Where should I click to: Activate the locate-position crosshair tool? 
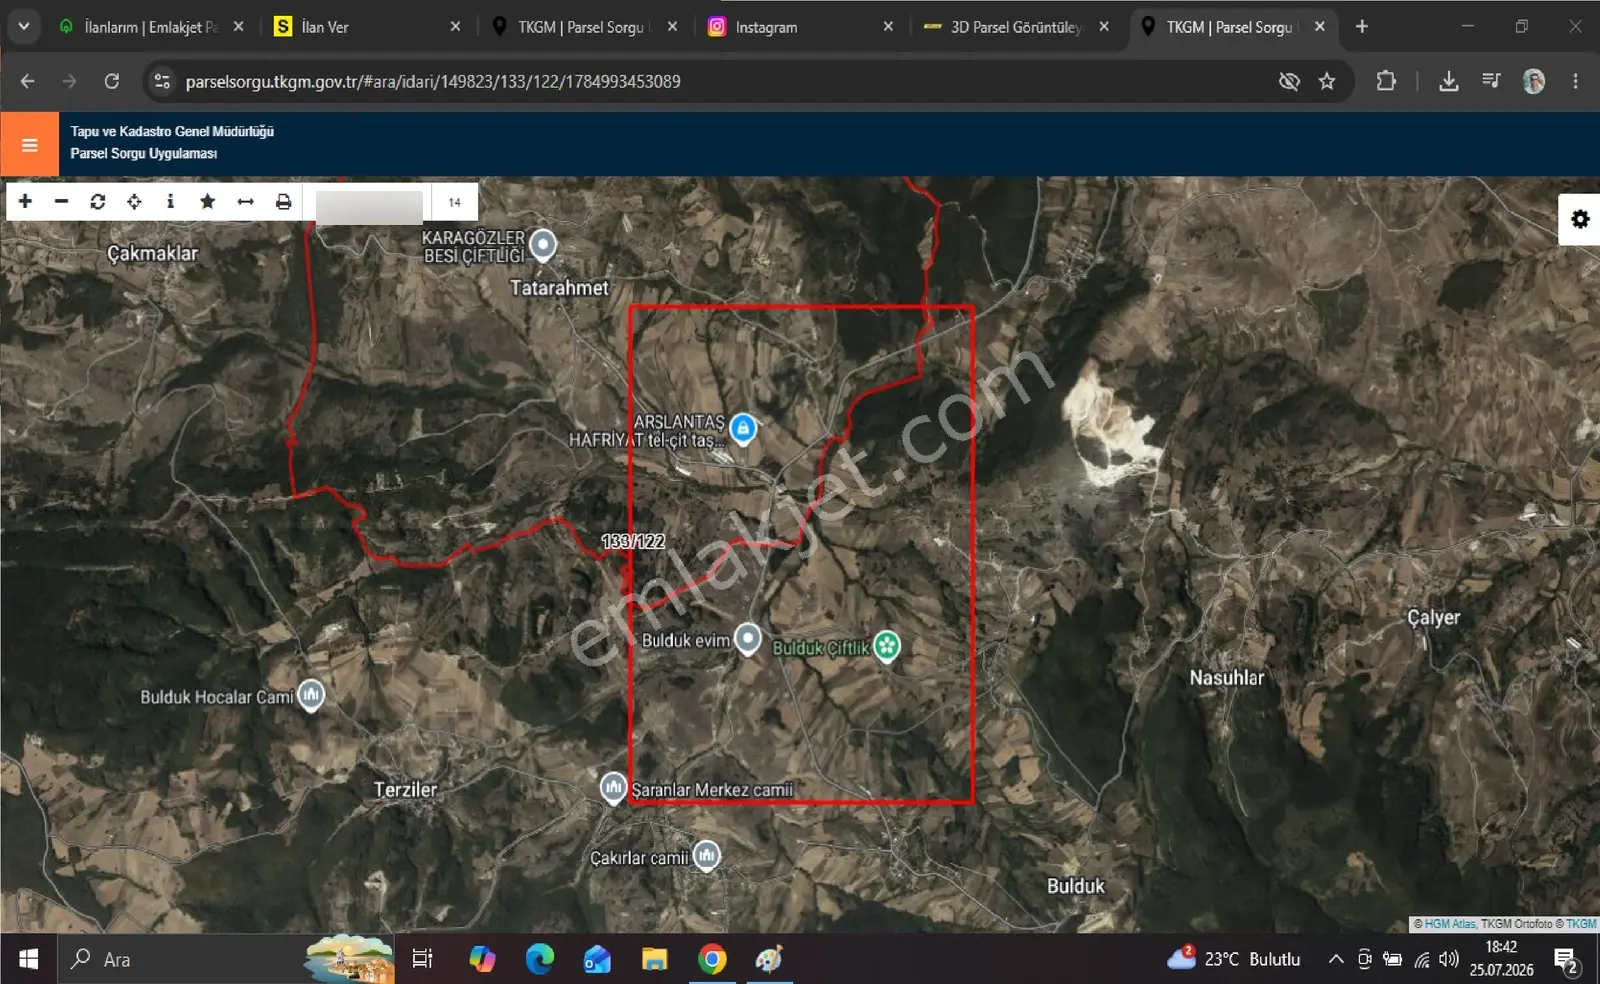pyautogui.click(x=134, y=201)
